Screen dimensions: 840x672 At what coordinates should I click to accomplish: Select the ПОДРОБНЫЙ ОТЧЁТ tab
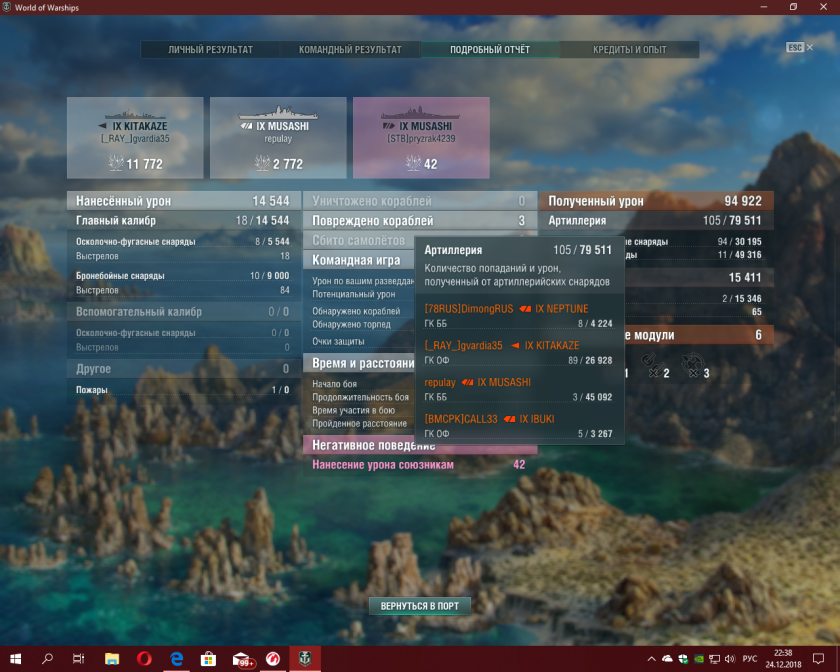click(490, 50)
